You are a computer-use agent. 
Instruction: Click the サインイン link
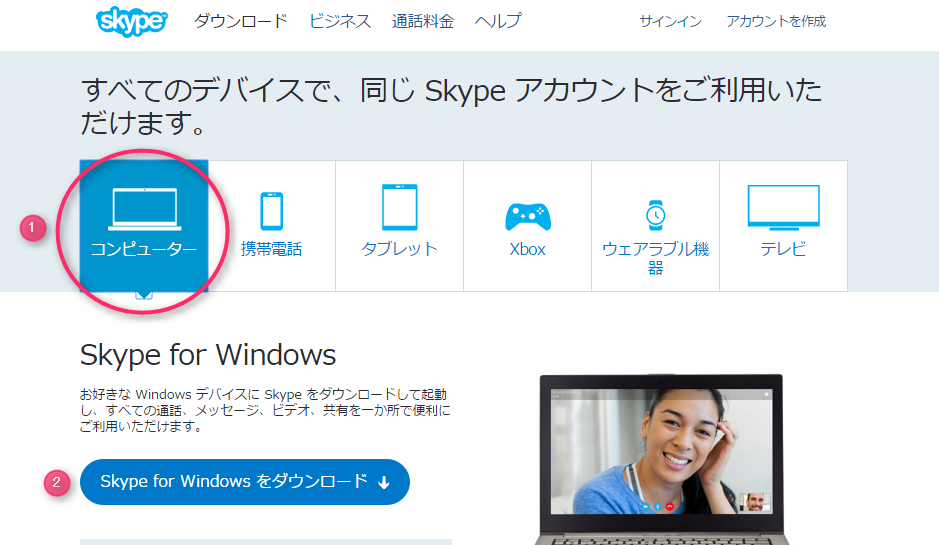[x=670, y=22]
